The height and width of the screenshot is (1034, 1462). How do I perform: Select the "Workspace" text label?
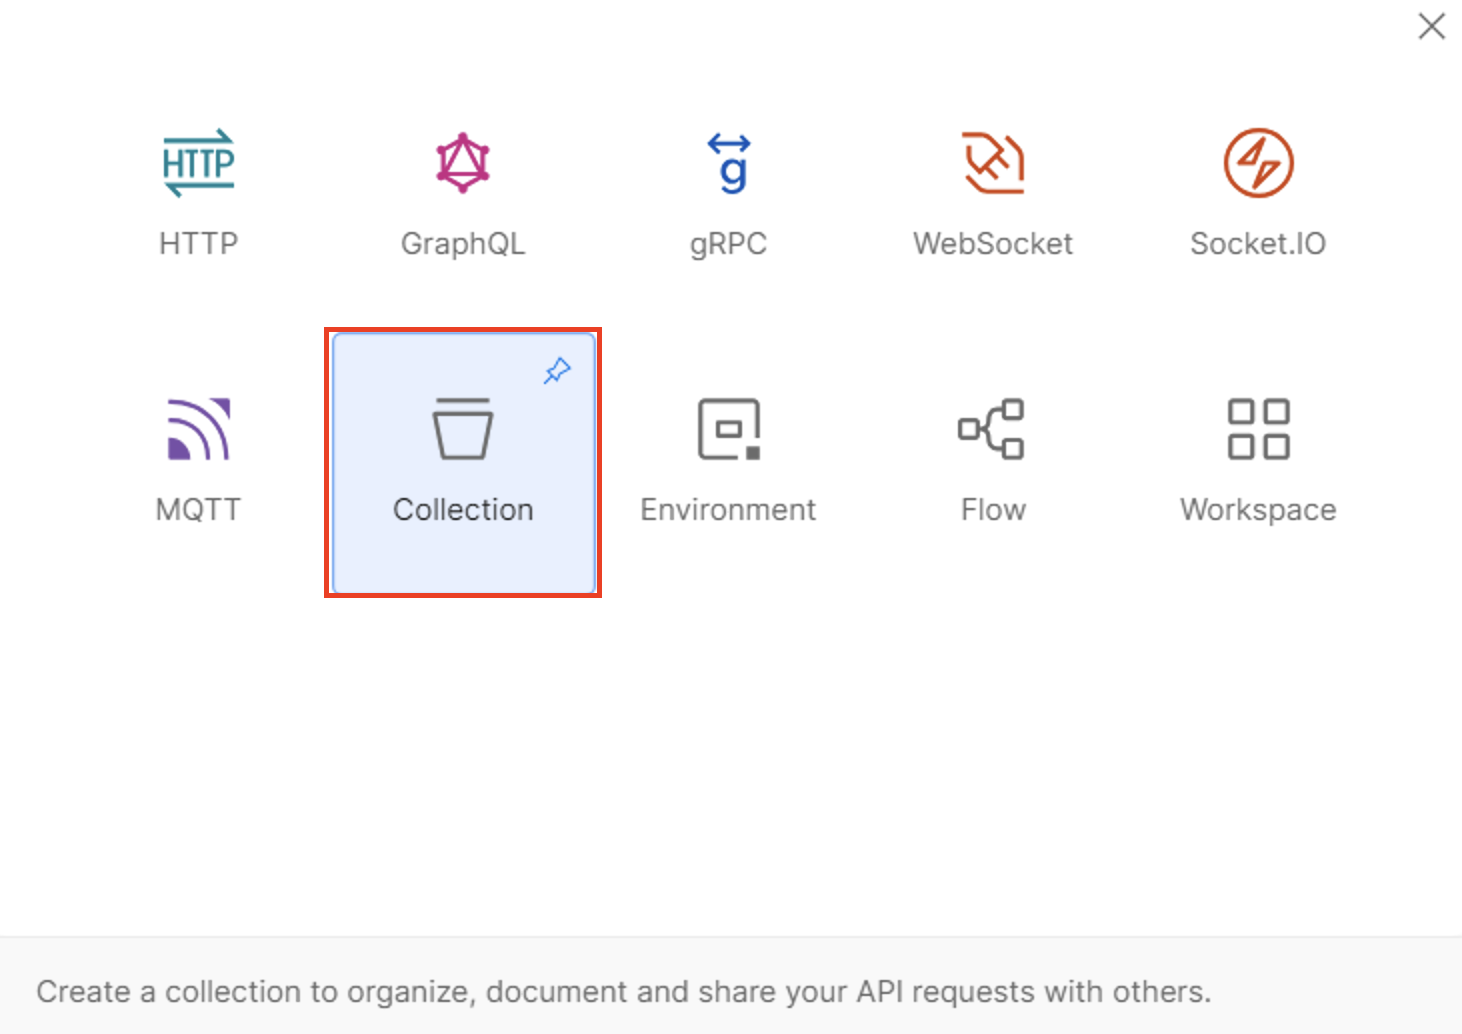tap(1257, 510)
